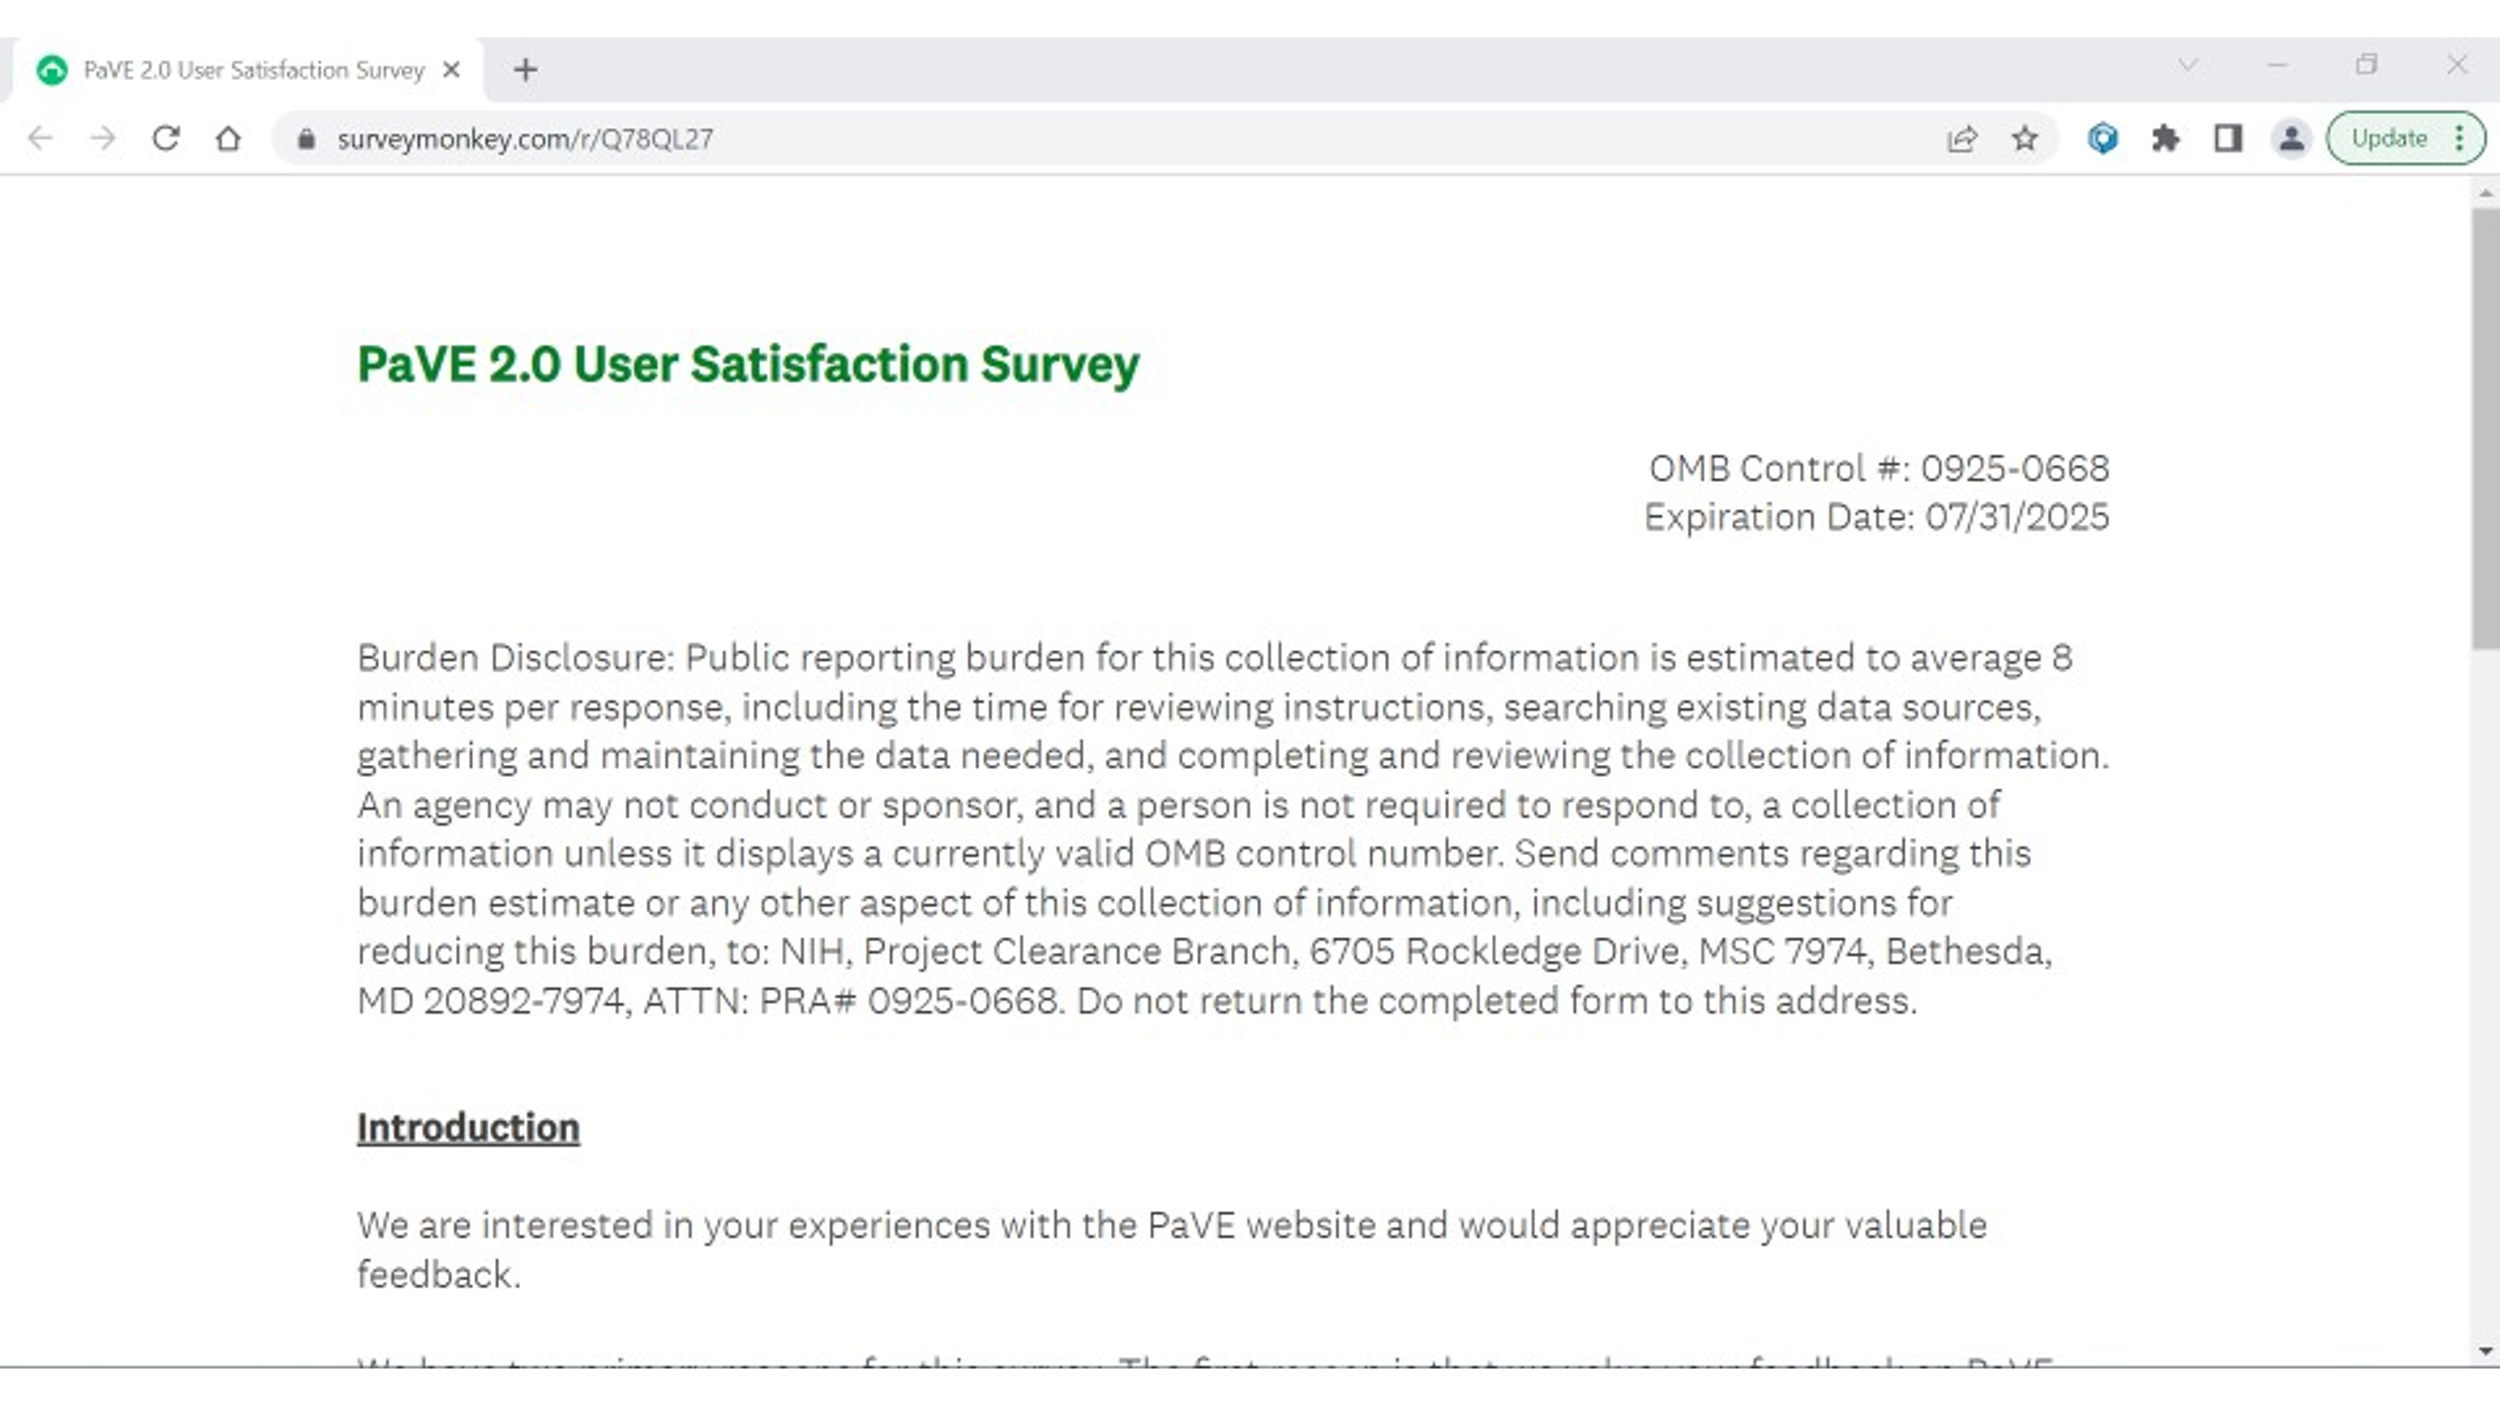This screenshot has height=1406, width=2500.
Task: Click scrollbar down arrow
Action: click(2486, 1352)
